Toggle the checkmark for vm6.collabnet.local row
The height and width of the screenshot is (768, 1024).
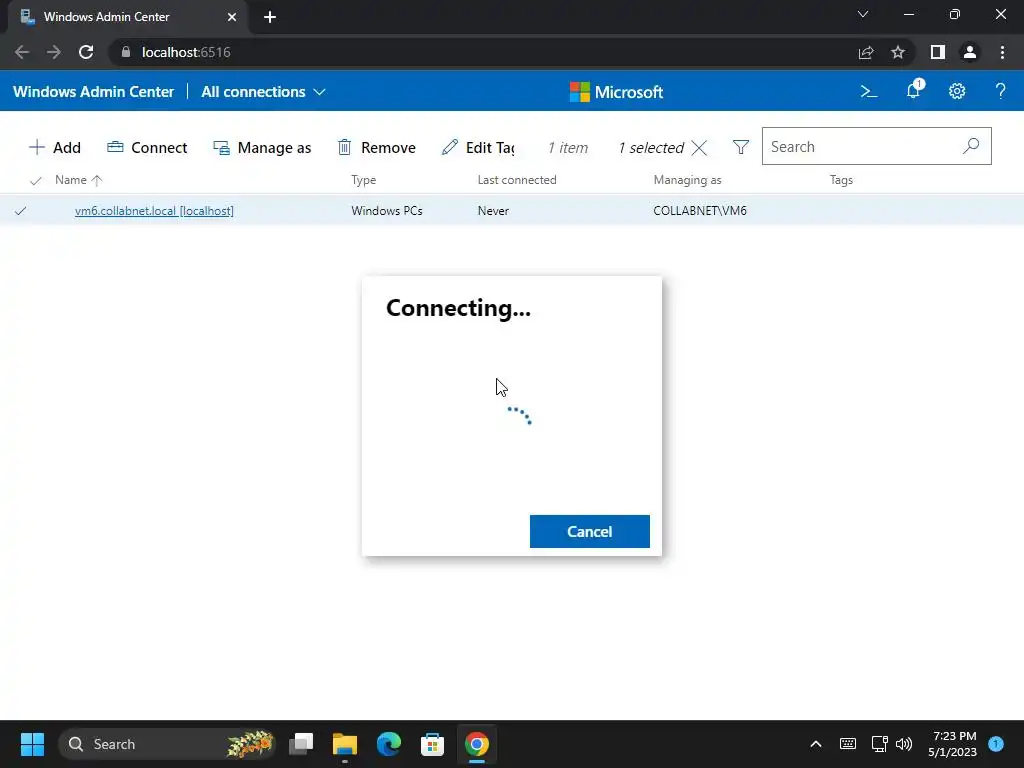[20, 211]
